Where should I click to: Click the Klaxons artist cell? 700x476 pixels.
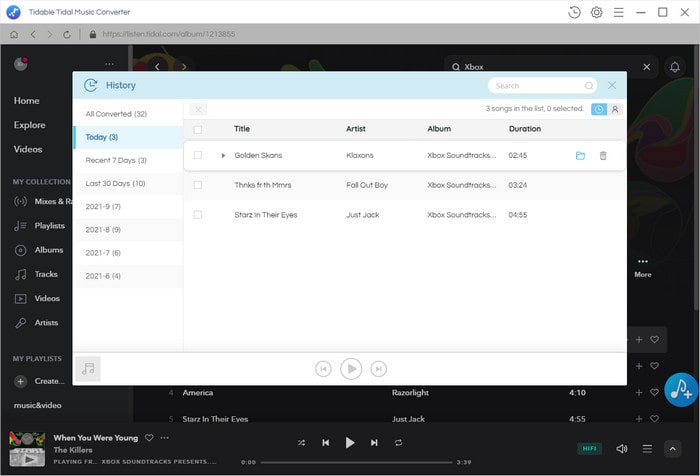[360, 155]
